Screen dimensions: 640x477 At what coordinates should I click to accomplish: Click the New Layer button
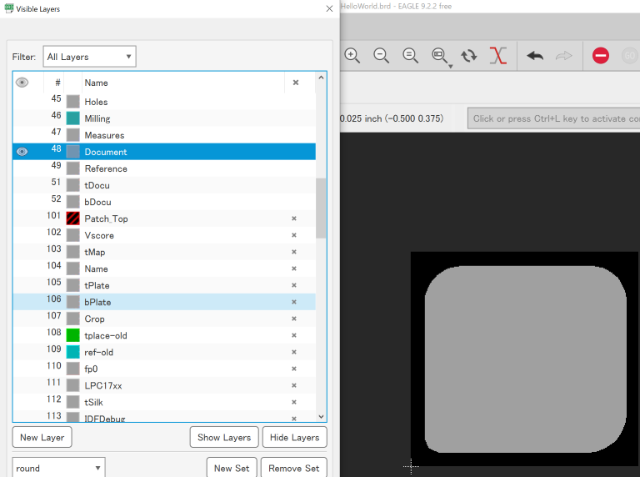[x=42, y=437]
